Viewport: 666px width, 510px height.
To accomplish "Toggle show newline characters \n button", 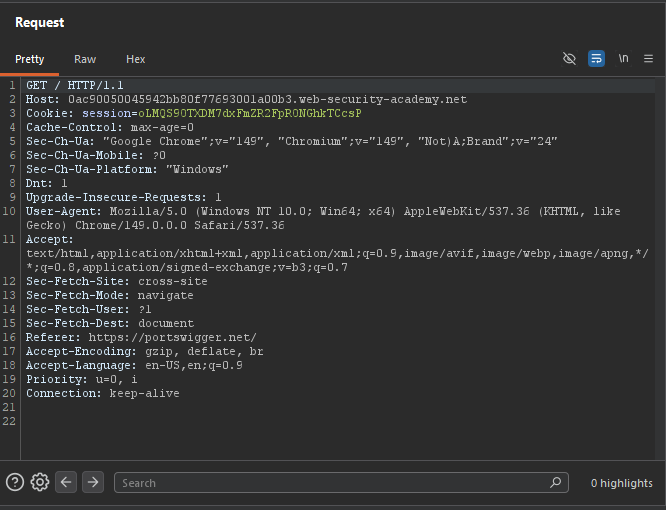I will tap(623, 58).
